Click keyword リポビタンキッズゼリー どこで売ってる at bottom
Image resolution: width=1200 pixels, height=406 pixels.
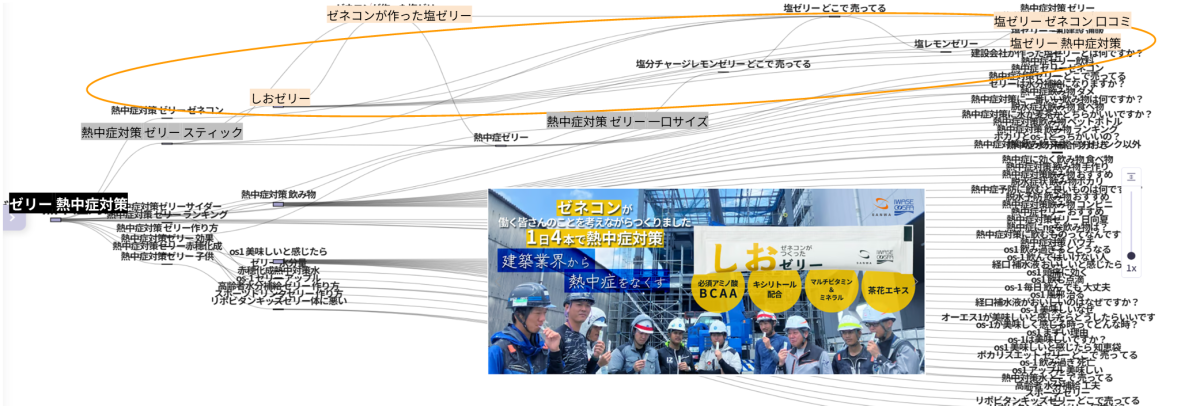(1057, 400)
